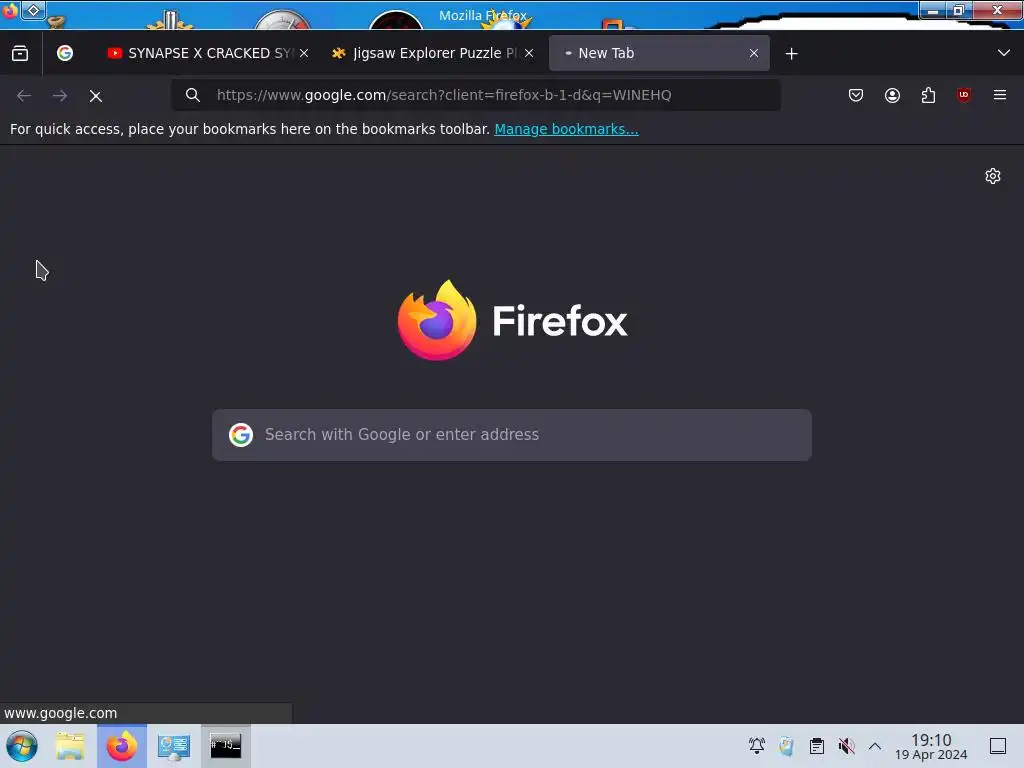Follow the Manage bookmarks link
The width and height of the screenshot is (1024, 768).
pos(566,129)
